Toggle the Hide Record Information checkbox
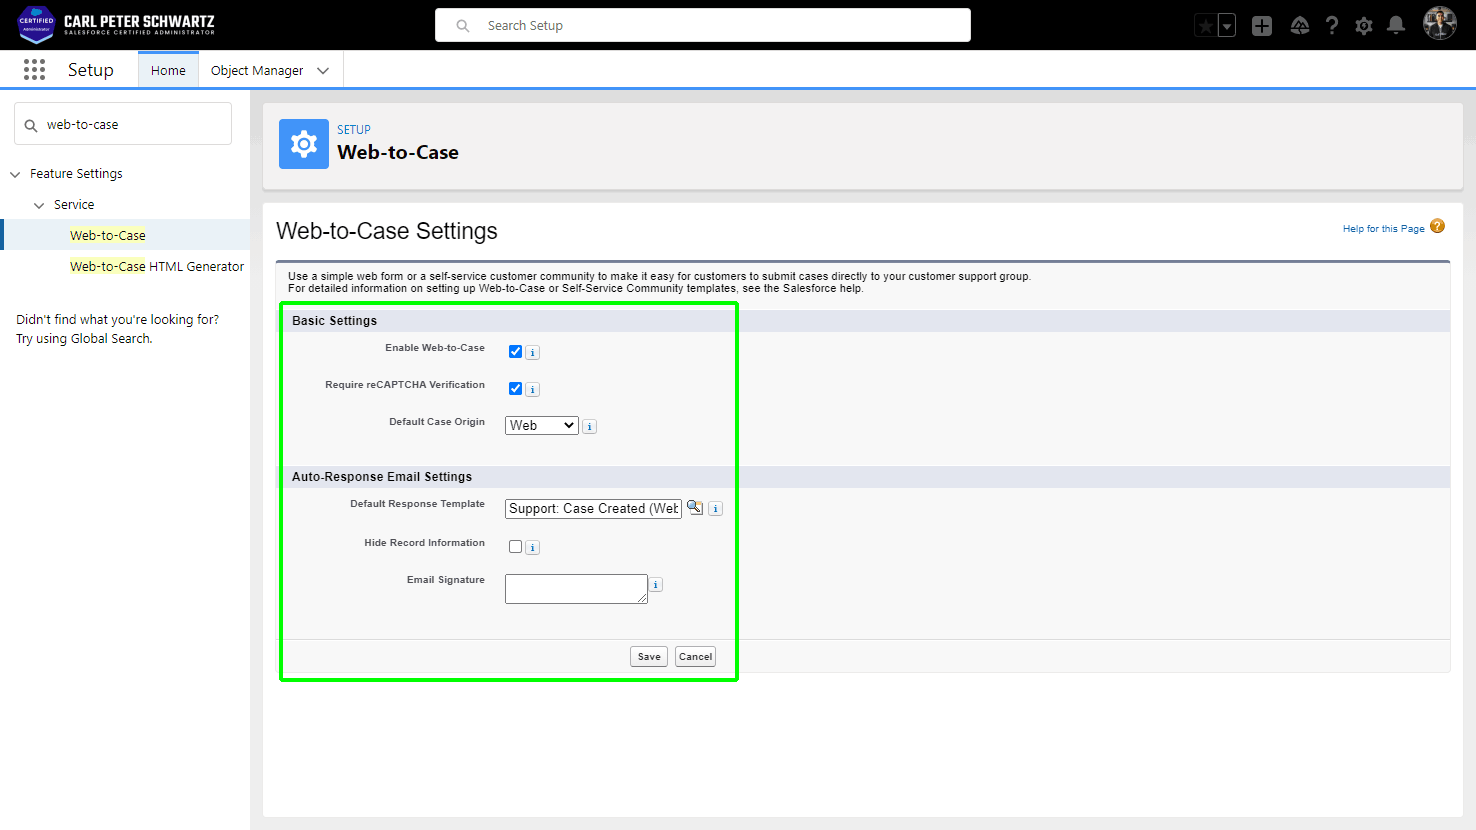The width and height of the screenshot is (1476, 830). (515, 546)
